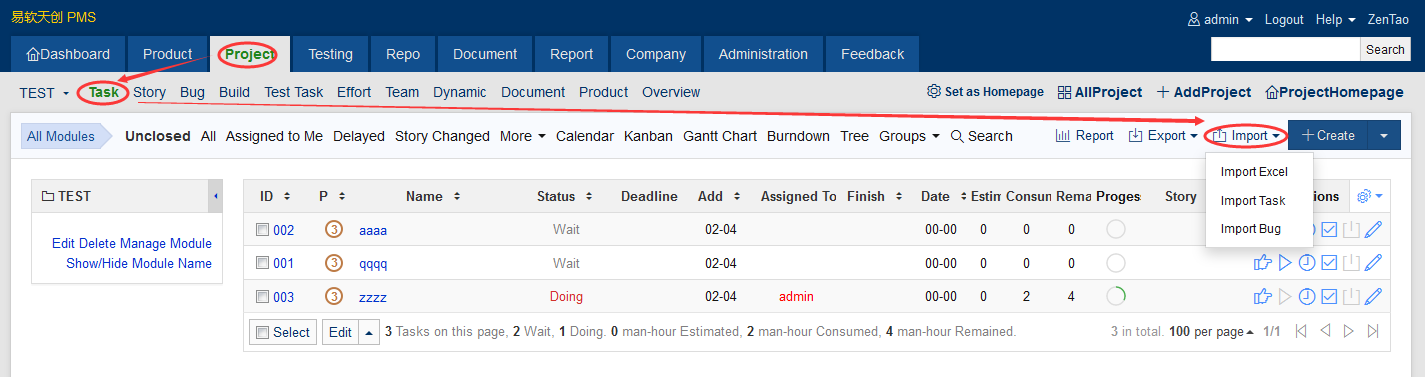Click the edit pencil icon for task aaaa
1425x377 pixels.
pyautogui.click(x=1373, y=230)
